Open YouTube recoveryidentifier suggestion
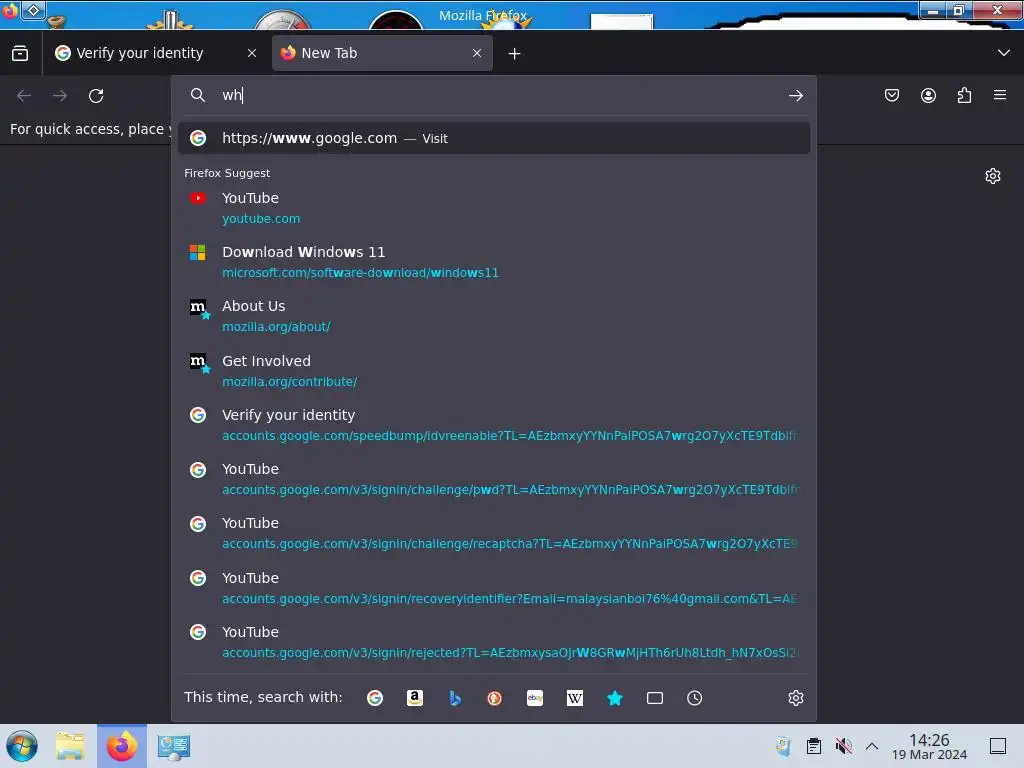 tap(494, 588)
